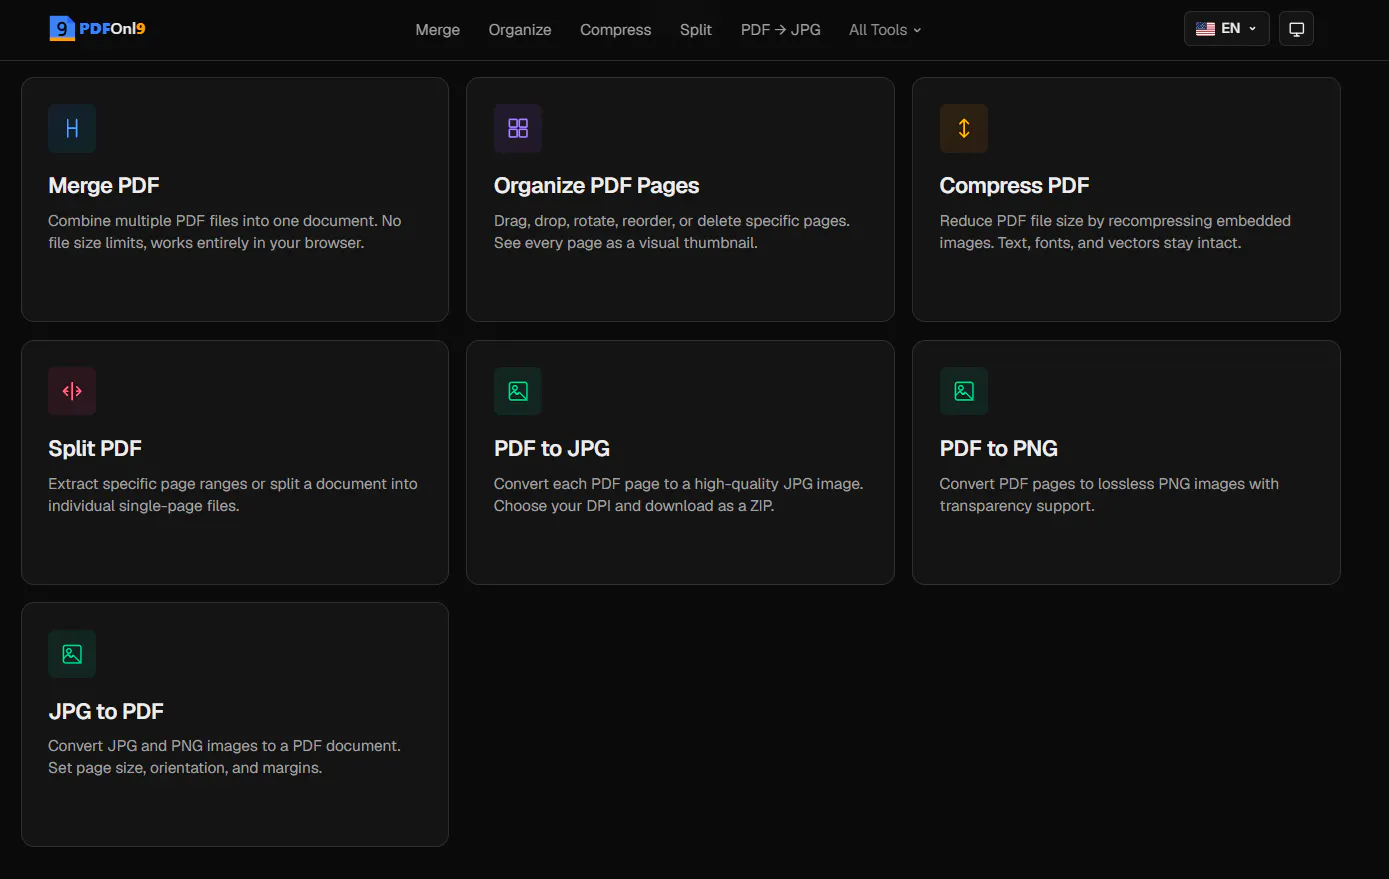1389x879 pixels.
Task: Open PDF → JPG from the navigation bar
Action: click(781, 30)
